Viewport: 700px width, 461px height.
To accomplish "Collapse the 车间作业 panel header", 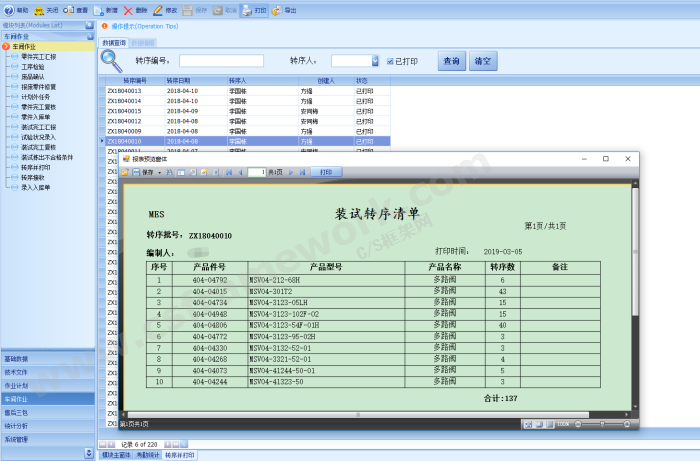I will 87,36.
